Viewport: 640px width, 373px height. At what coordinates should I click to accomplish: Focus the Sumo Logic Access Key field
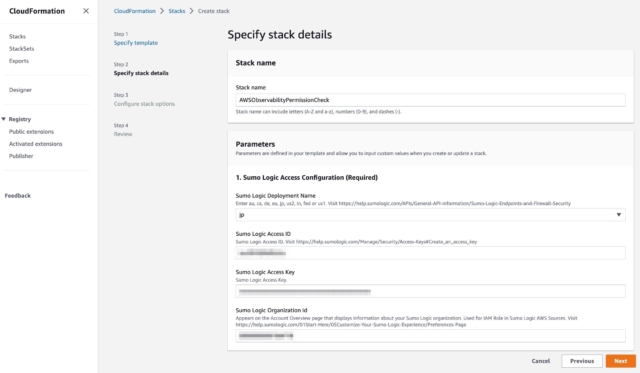click(x=430, y=291)
